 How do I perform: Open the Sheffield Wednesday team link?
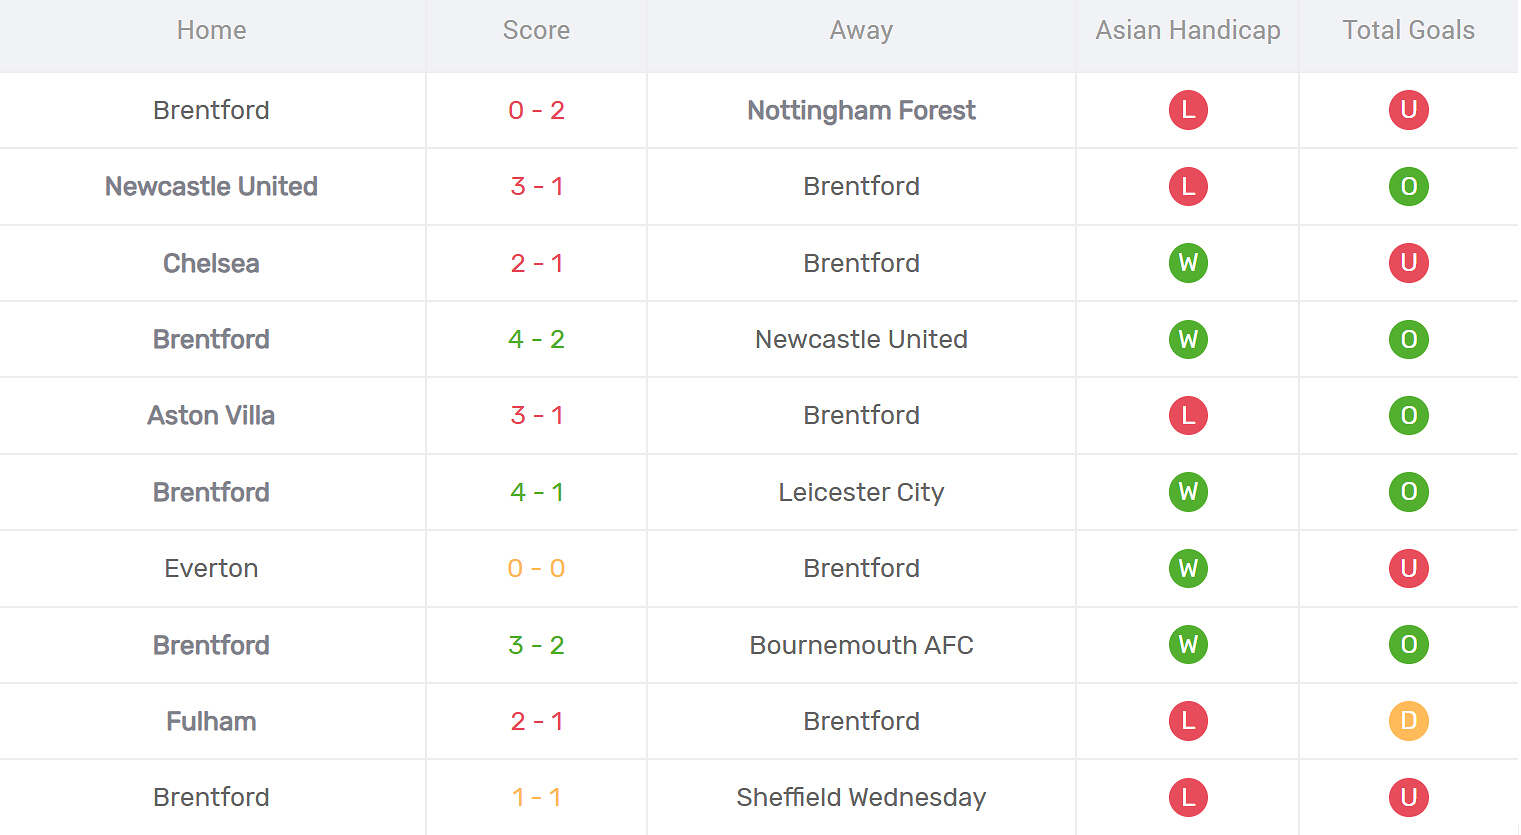coord(861,797)
